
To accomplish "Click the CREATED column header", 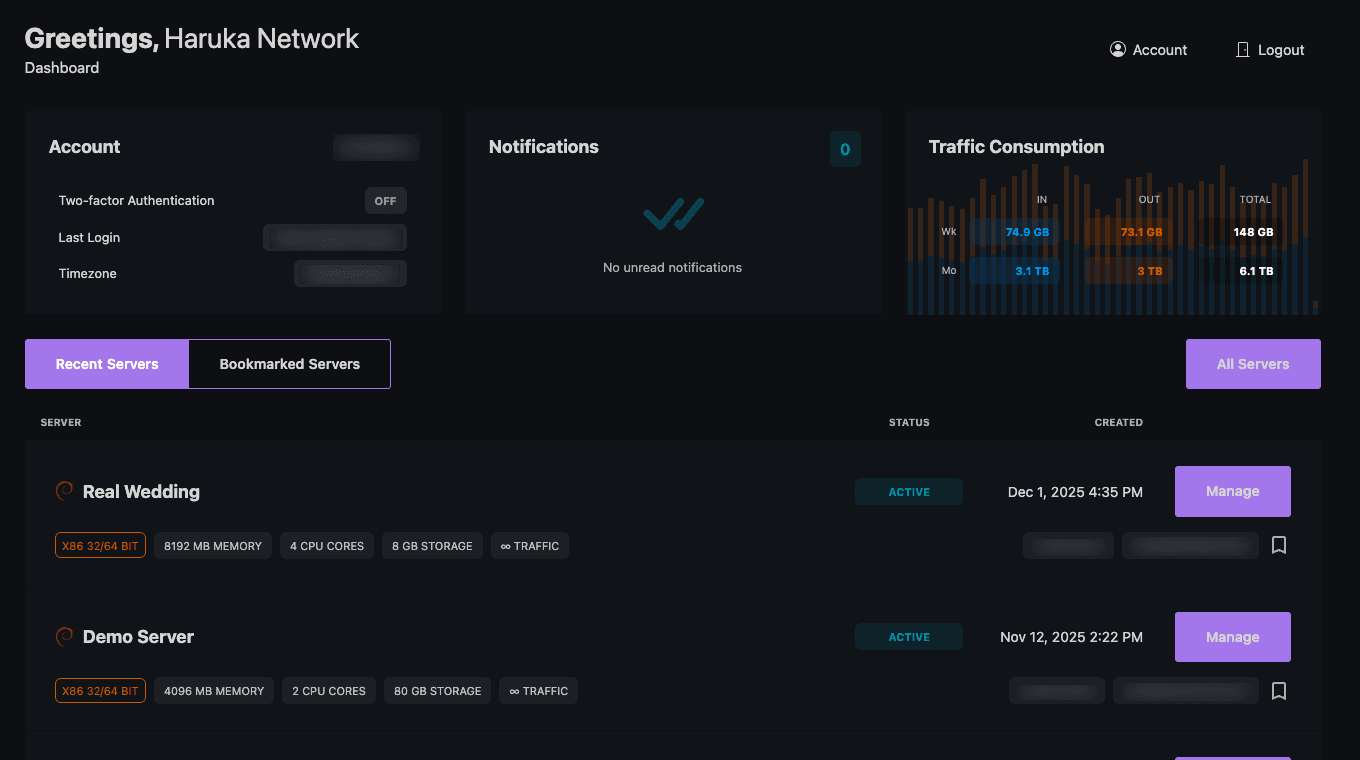I will [x=1118, y=422].
